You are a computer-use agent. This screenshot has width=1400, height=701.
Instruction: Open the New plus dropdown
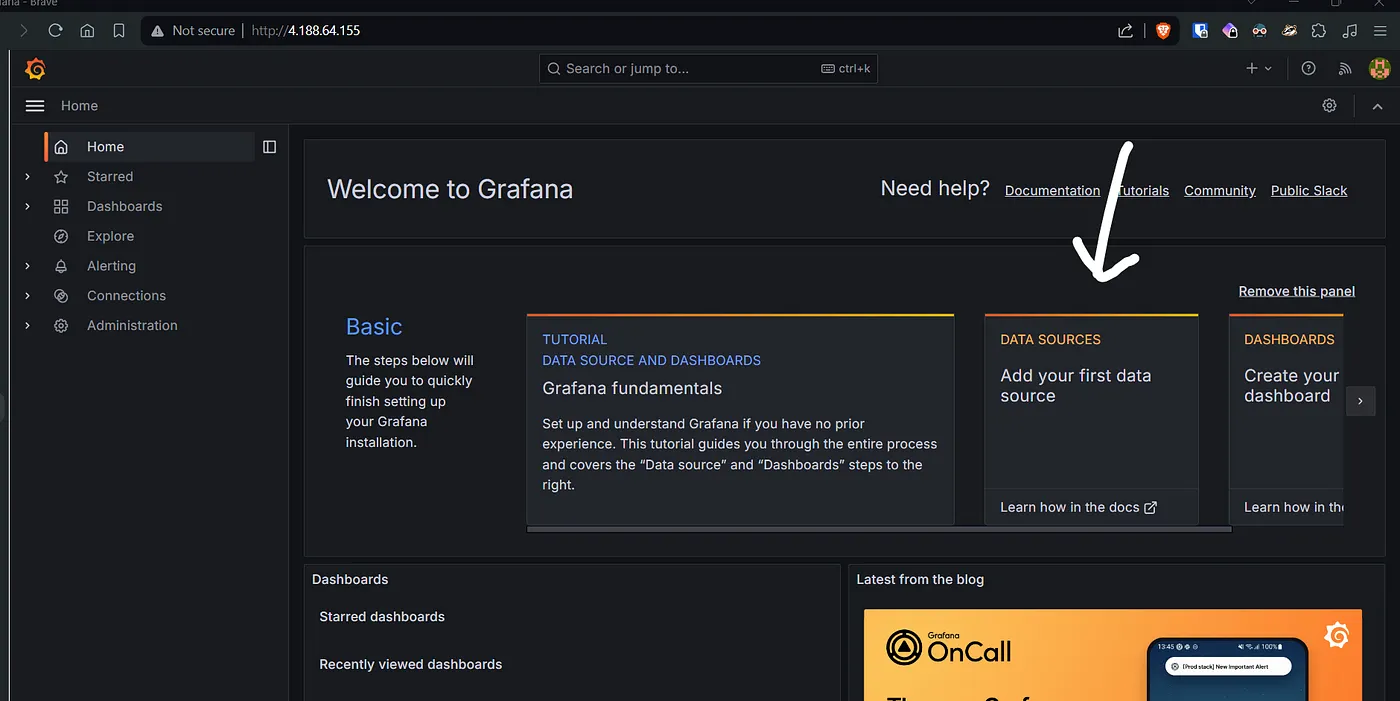[x=1258, y=68]
